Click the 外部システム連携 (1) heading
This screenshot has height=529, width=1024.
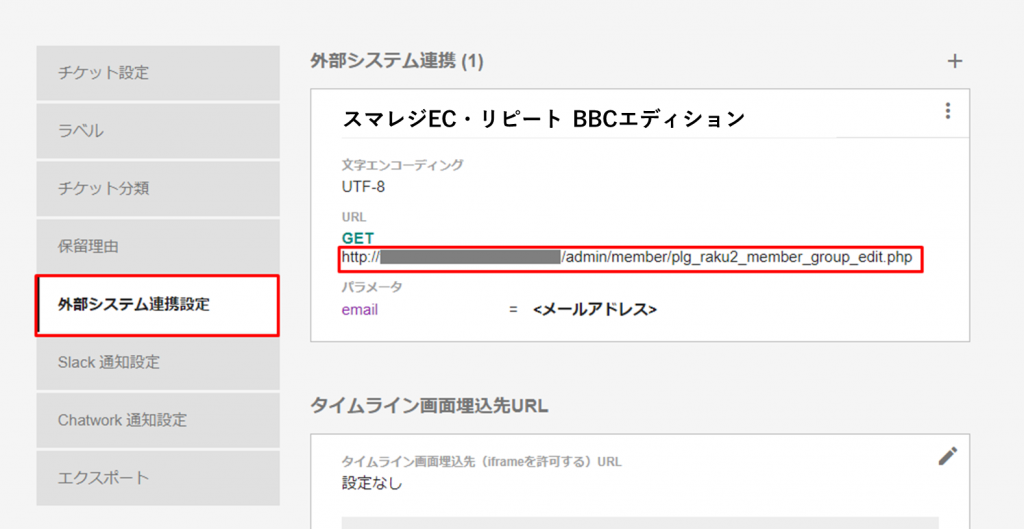pyautogui.click(x=397, y=62)
